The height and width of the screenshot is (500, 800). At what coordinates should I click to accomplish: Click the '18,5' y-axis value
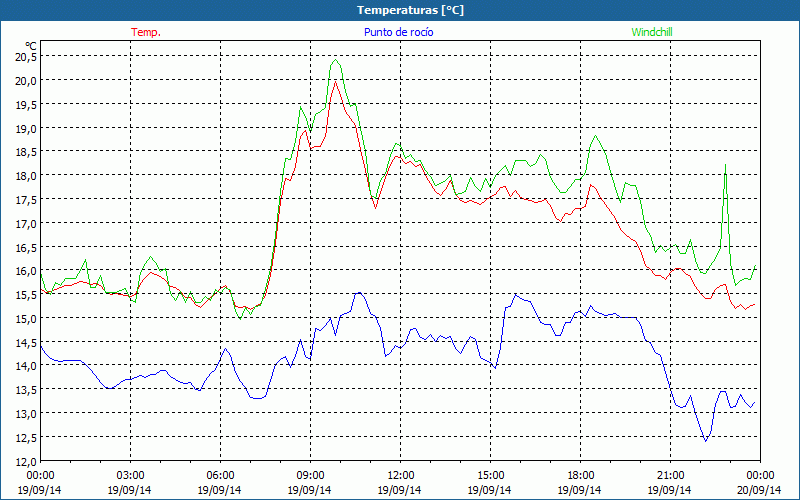click(26, 152)
